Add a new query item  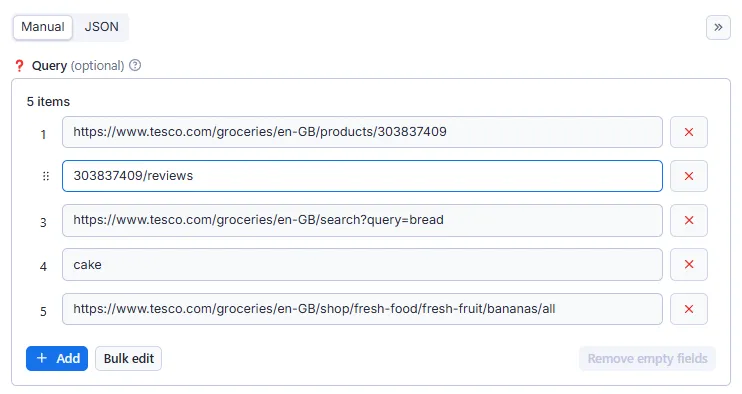click(x=57, y=359)
